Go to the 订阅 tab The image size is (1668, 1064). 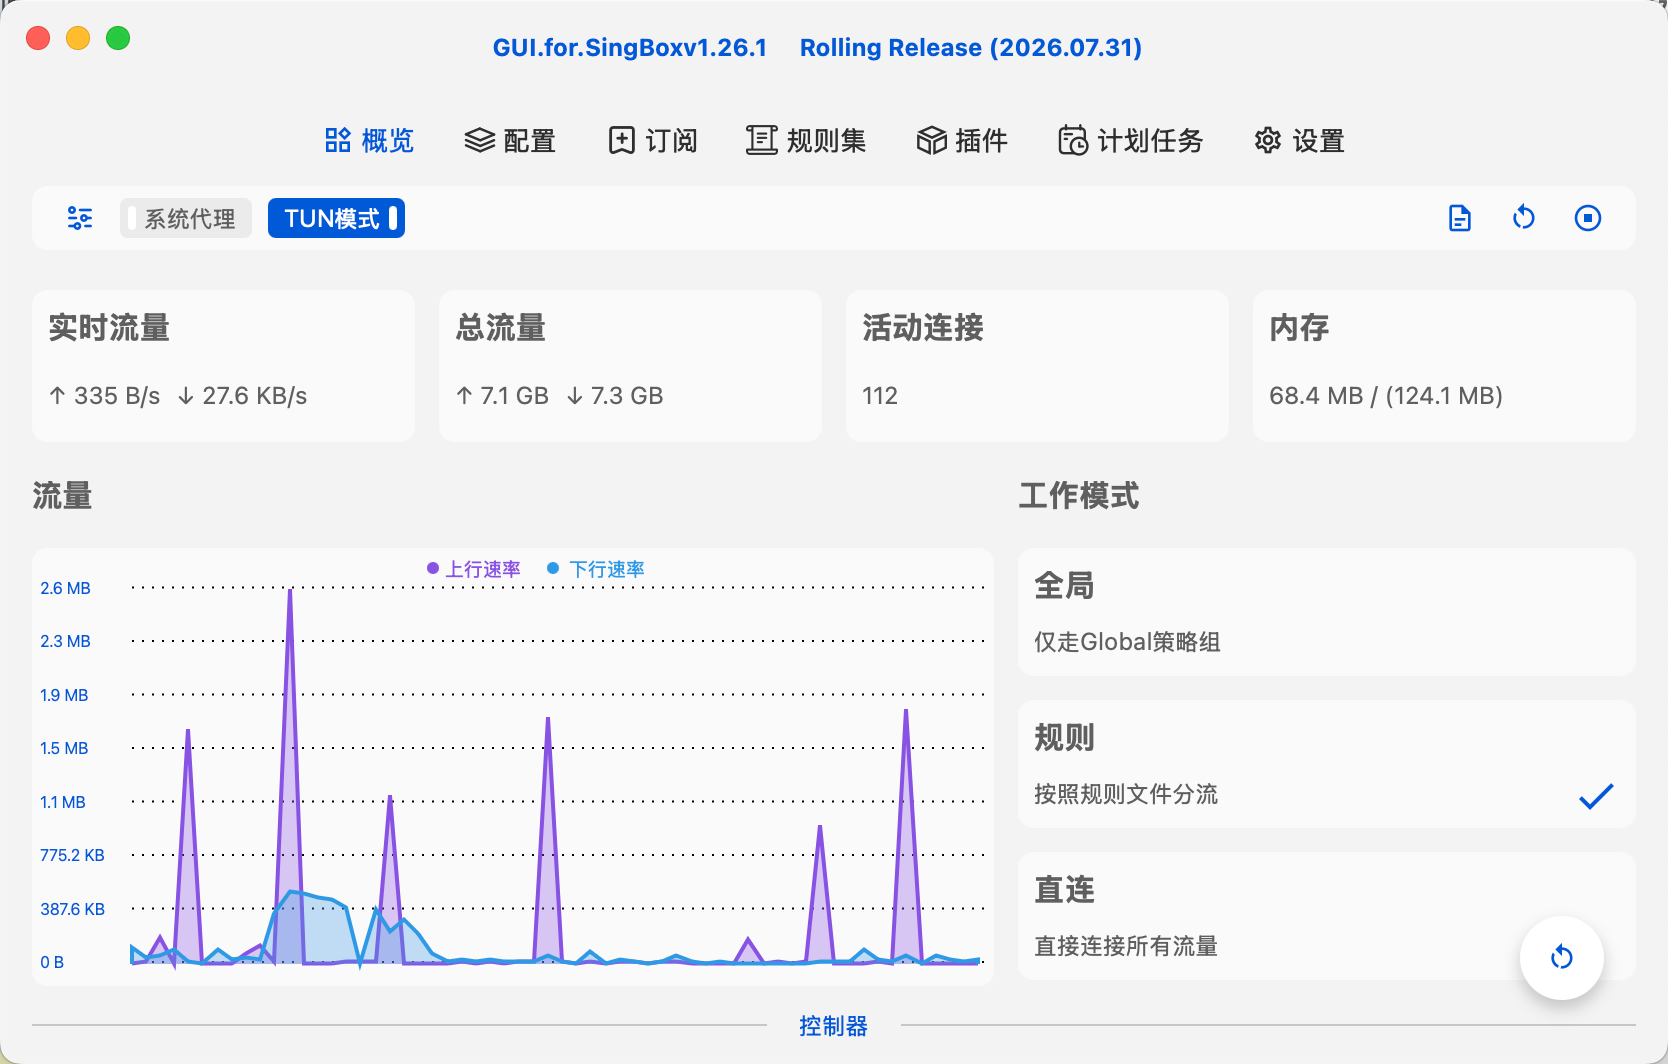[652, 140]
